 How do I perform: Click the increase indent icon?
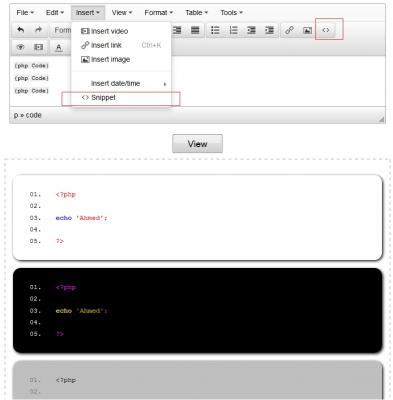pos(269,30)
